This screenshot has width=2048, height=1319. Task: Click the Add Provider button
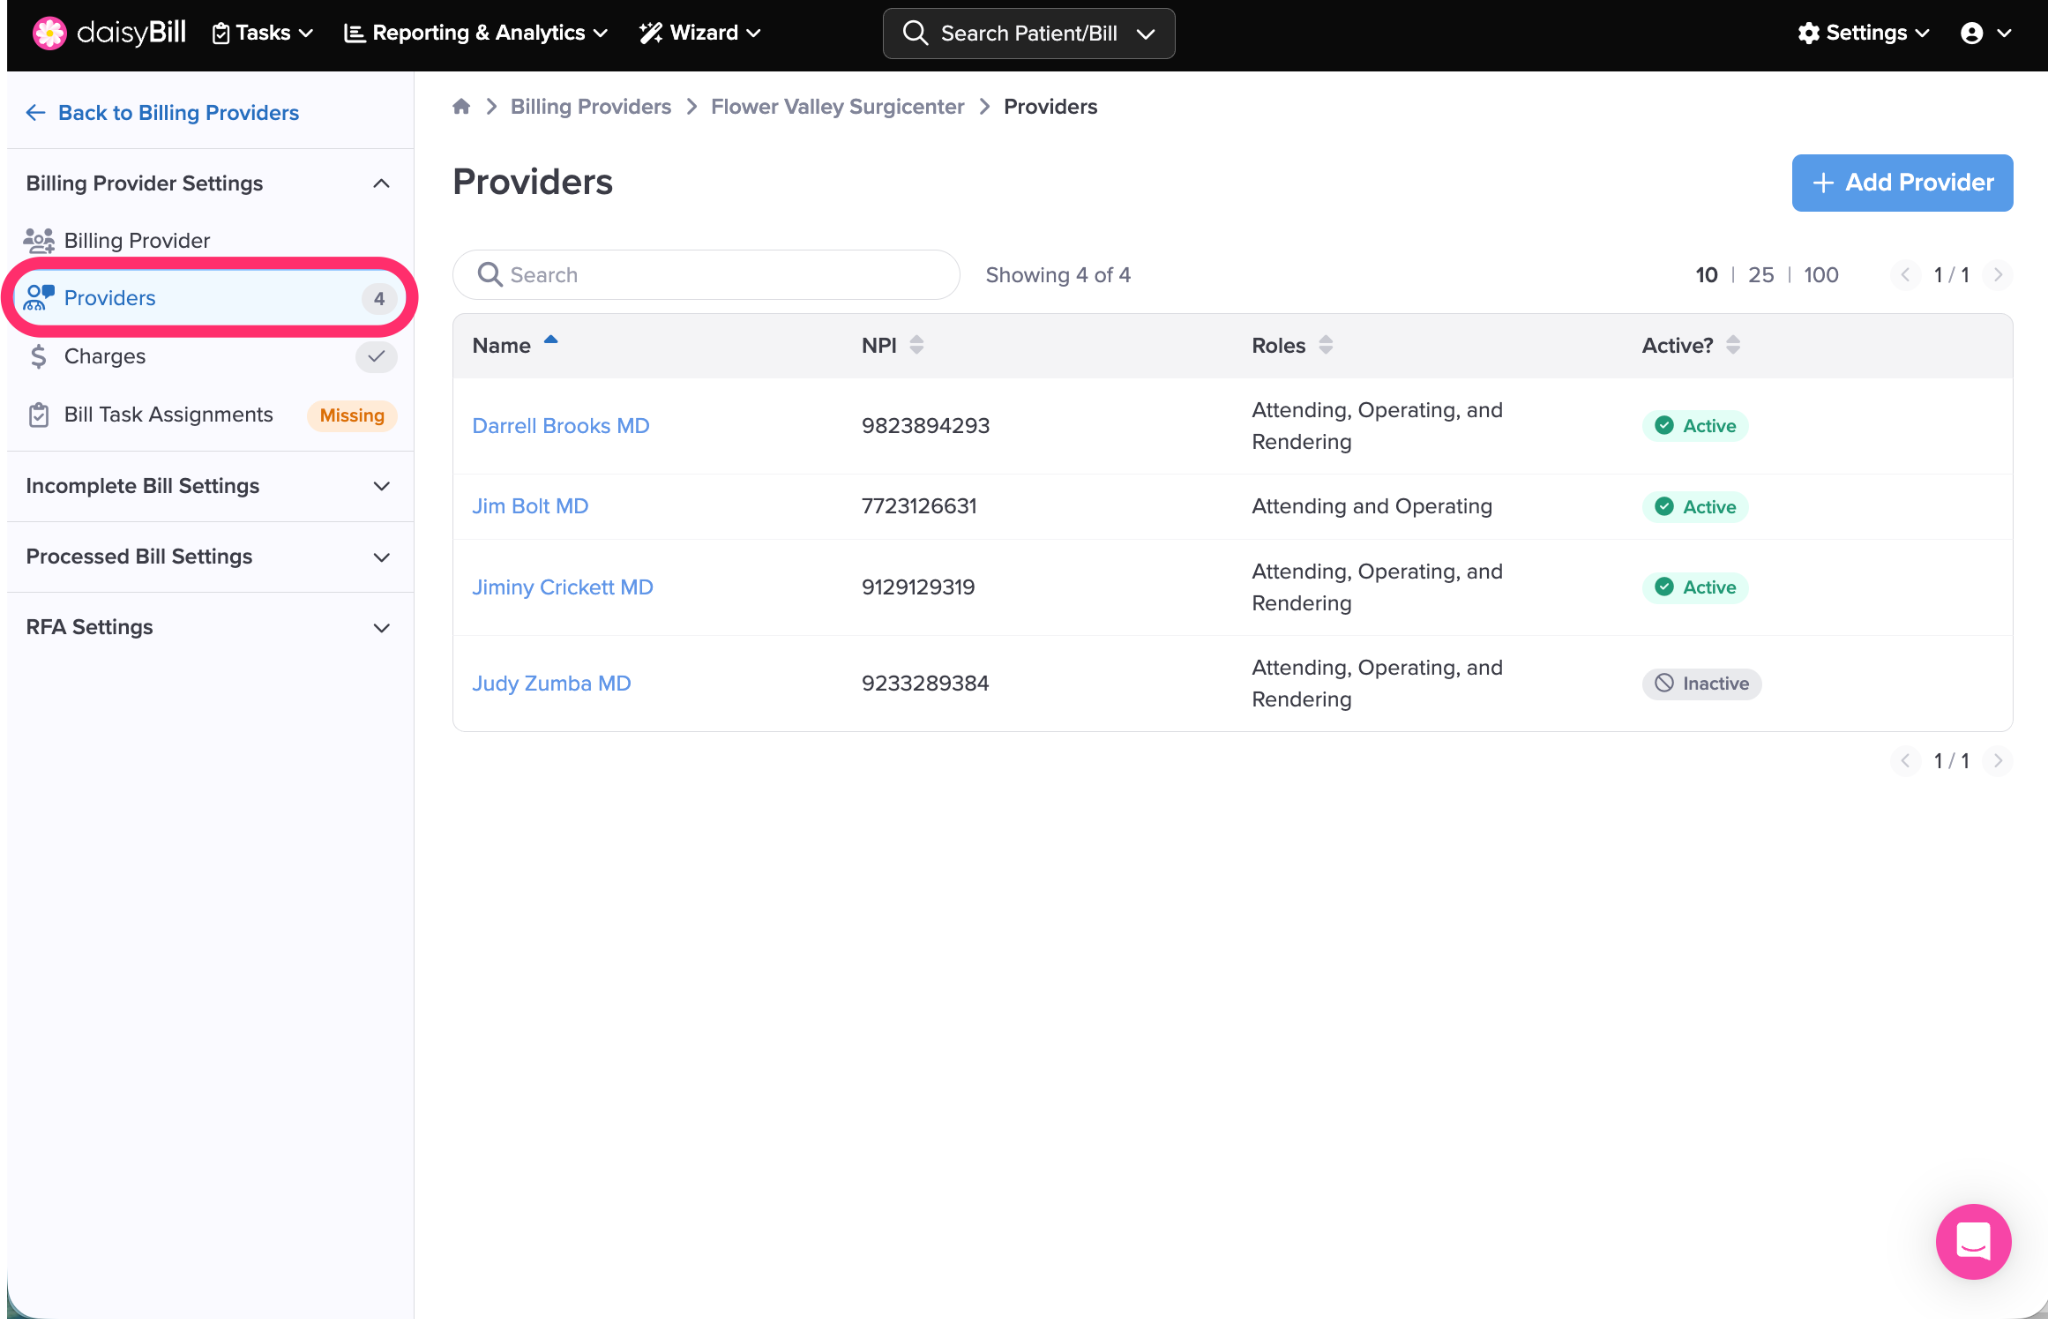(x=1901, y=182)
